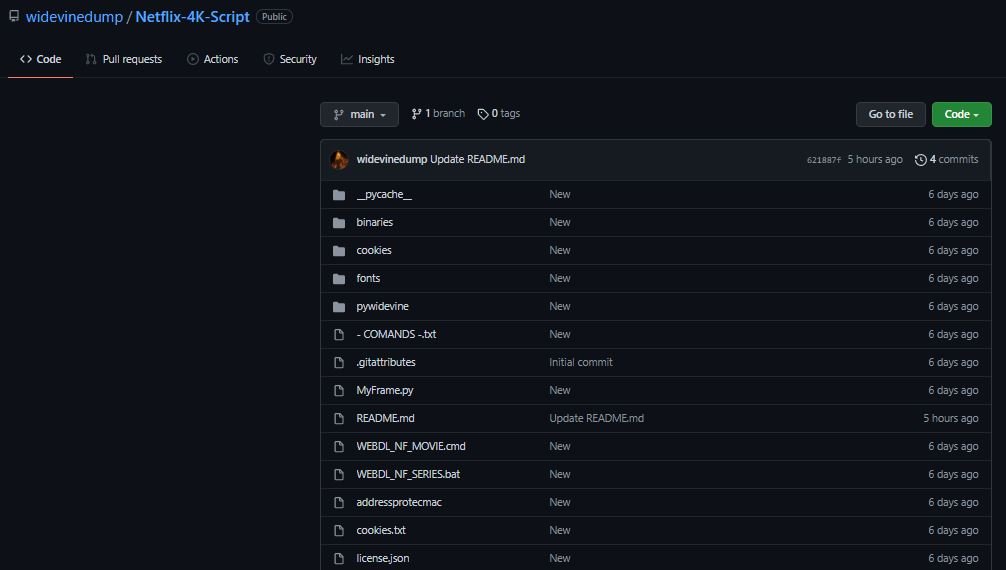The image size is (1006, 570).
Task: Go to the Security tab
Action: click(290, 59)
